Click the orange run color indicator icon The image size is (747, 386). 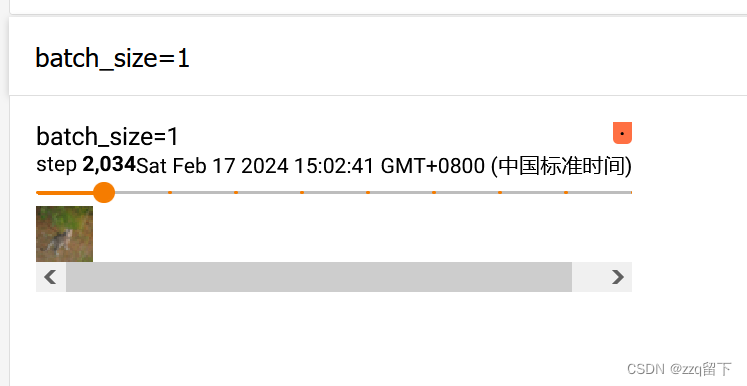click(622, 133)
